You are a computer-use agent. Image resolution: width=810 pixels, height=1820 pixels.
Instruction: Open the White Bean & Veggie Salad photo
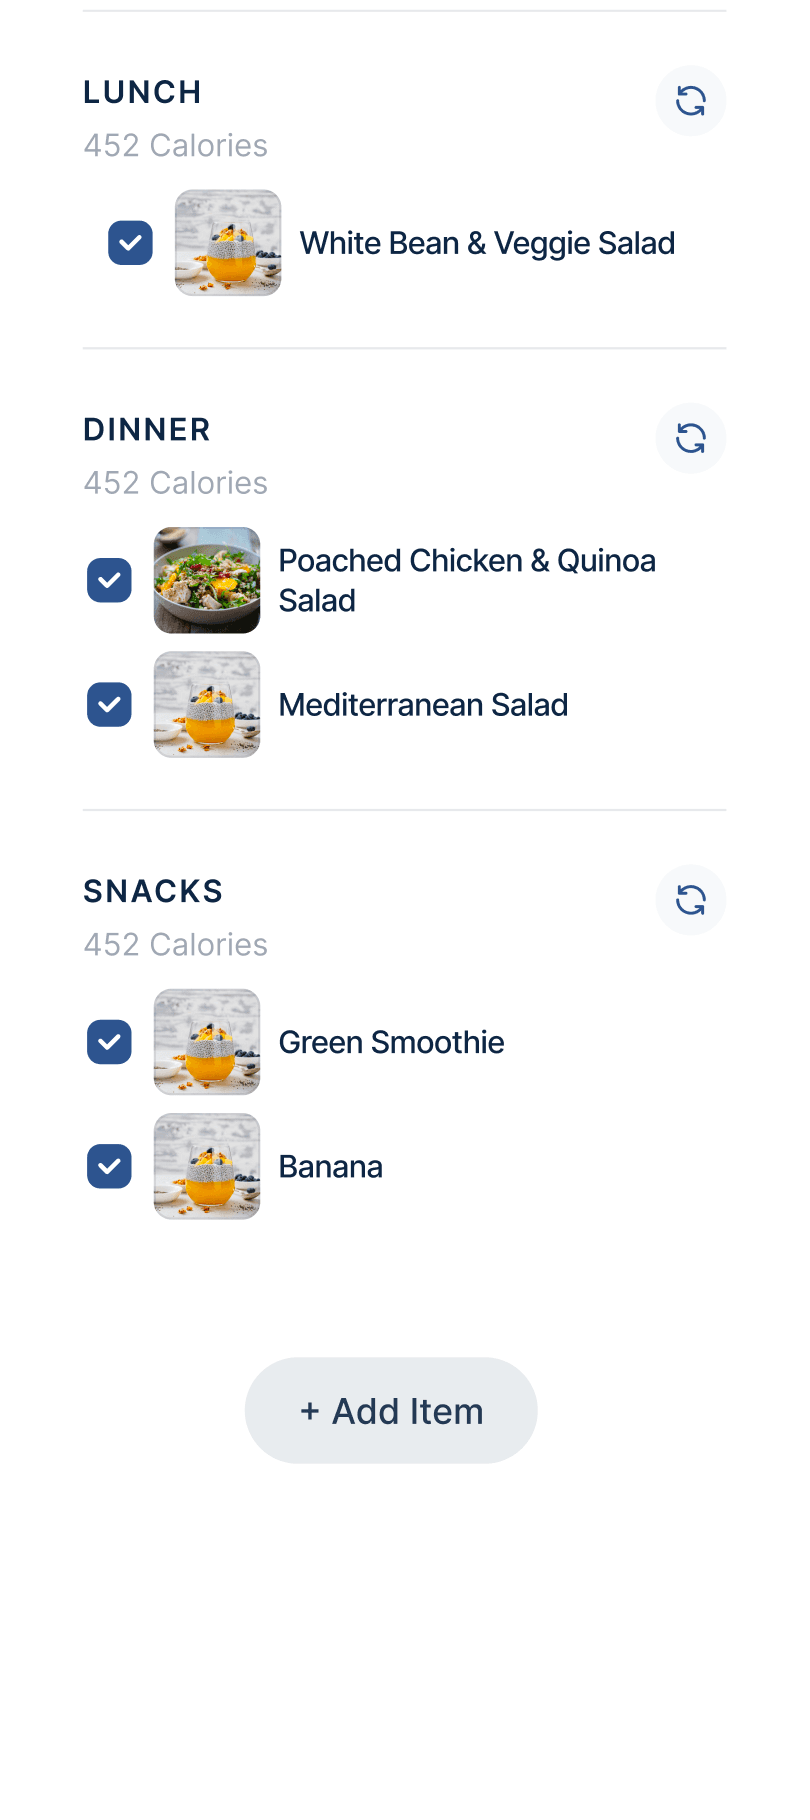228,243
